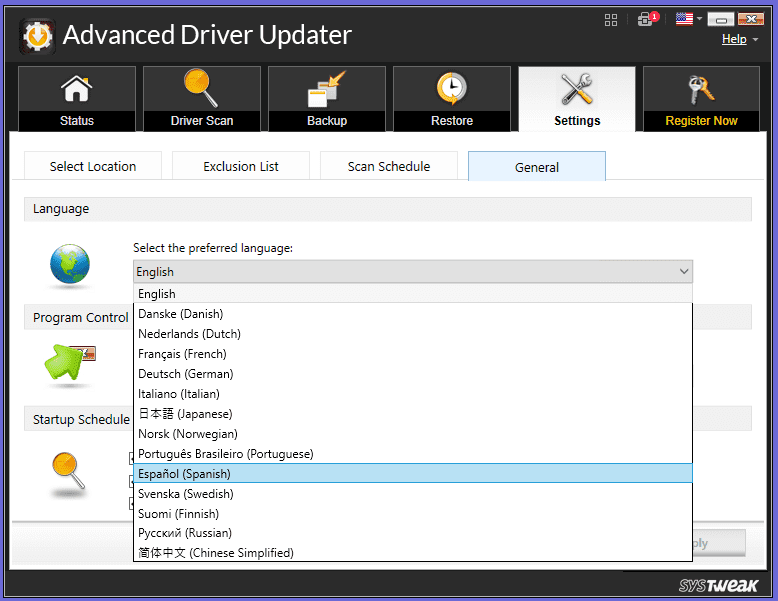Switch to the Select Location tab
Image resolution: width=778 pixels, height=601 pixels.
93,166
